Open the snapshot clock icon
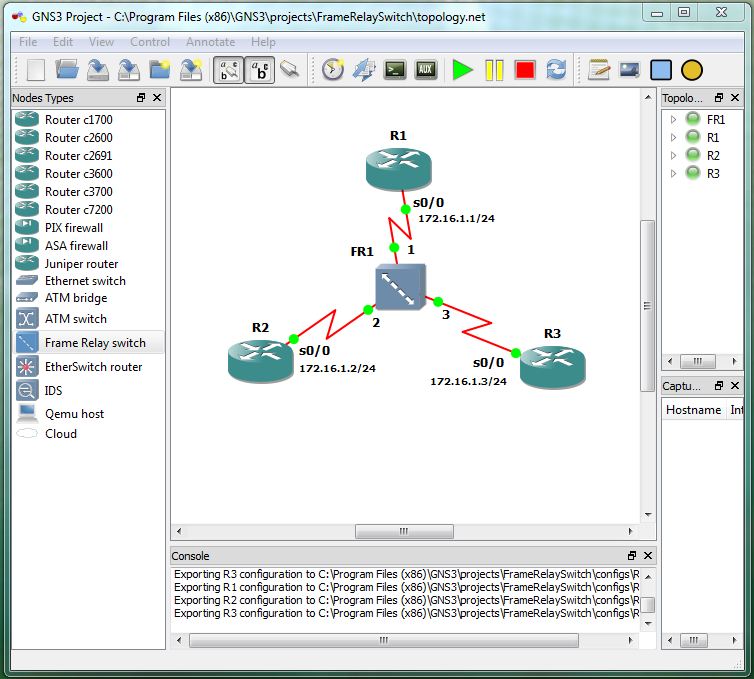754x679 pixels. [x=333, y=70]
